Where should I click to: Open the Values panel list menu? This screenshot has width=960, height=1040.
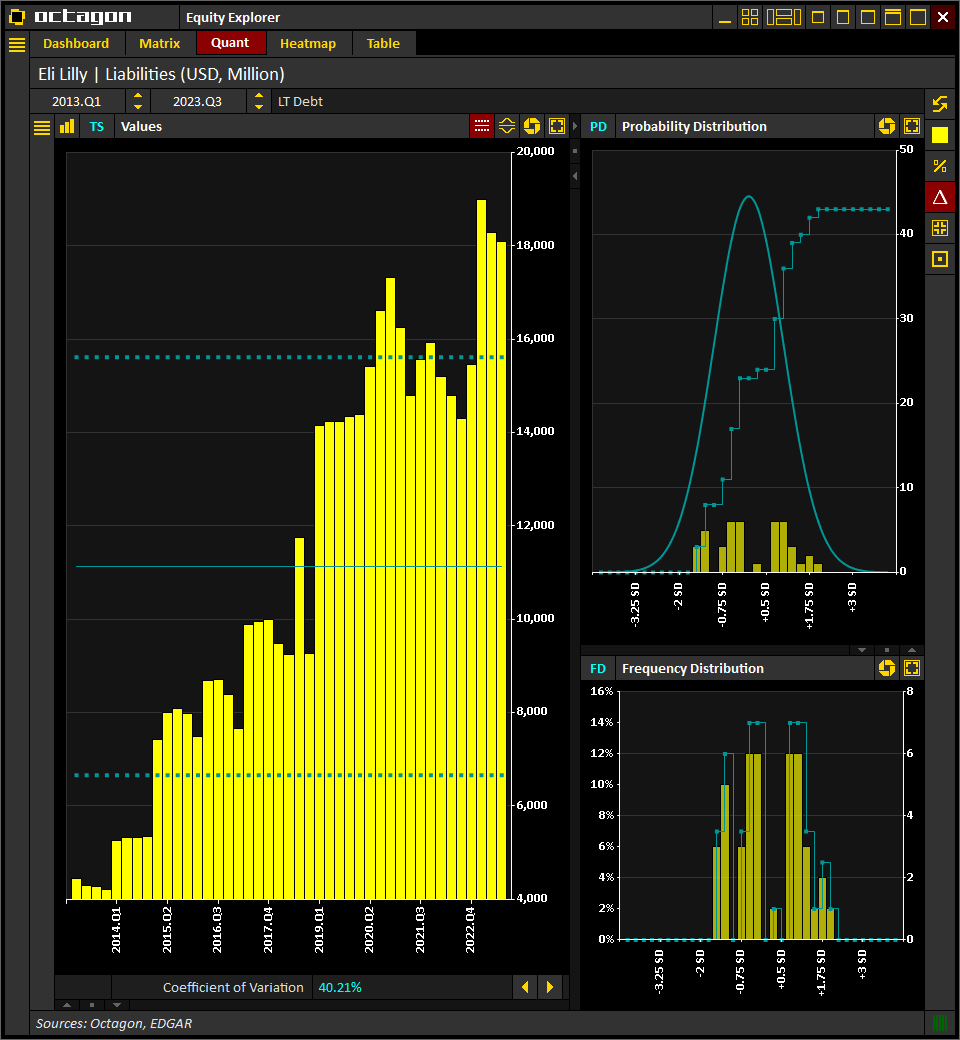click(x=42, y=127)
